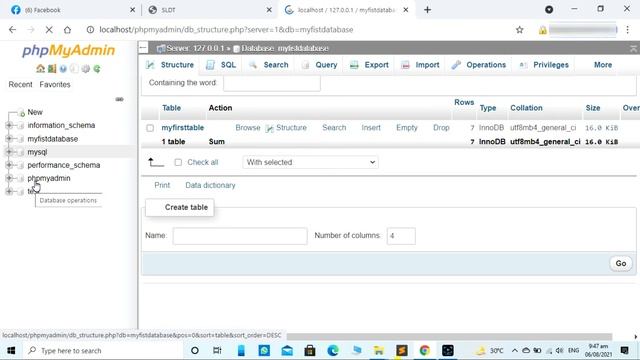Open the Query tab

click(x=320, y=65)
